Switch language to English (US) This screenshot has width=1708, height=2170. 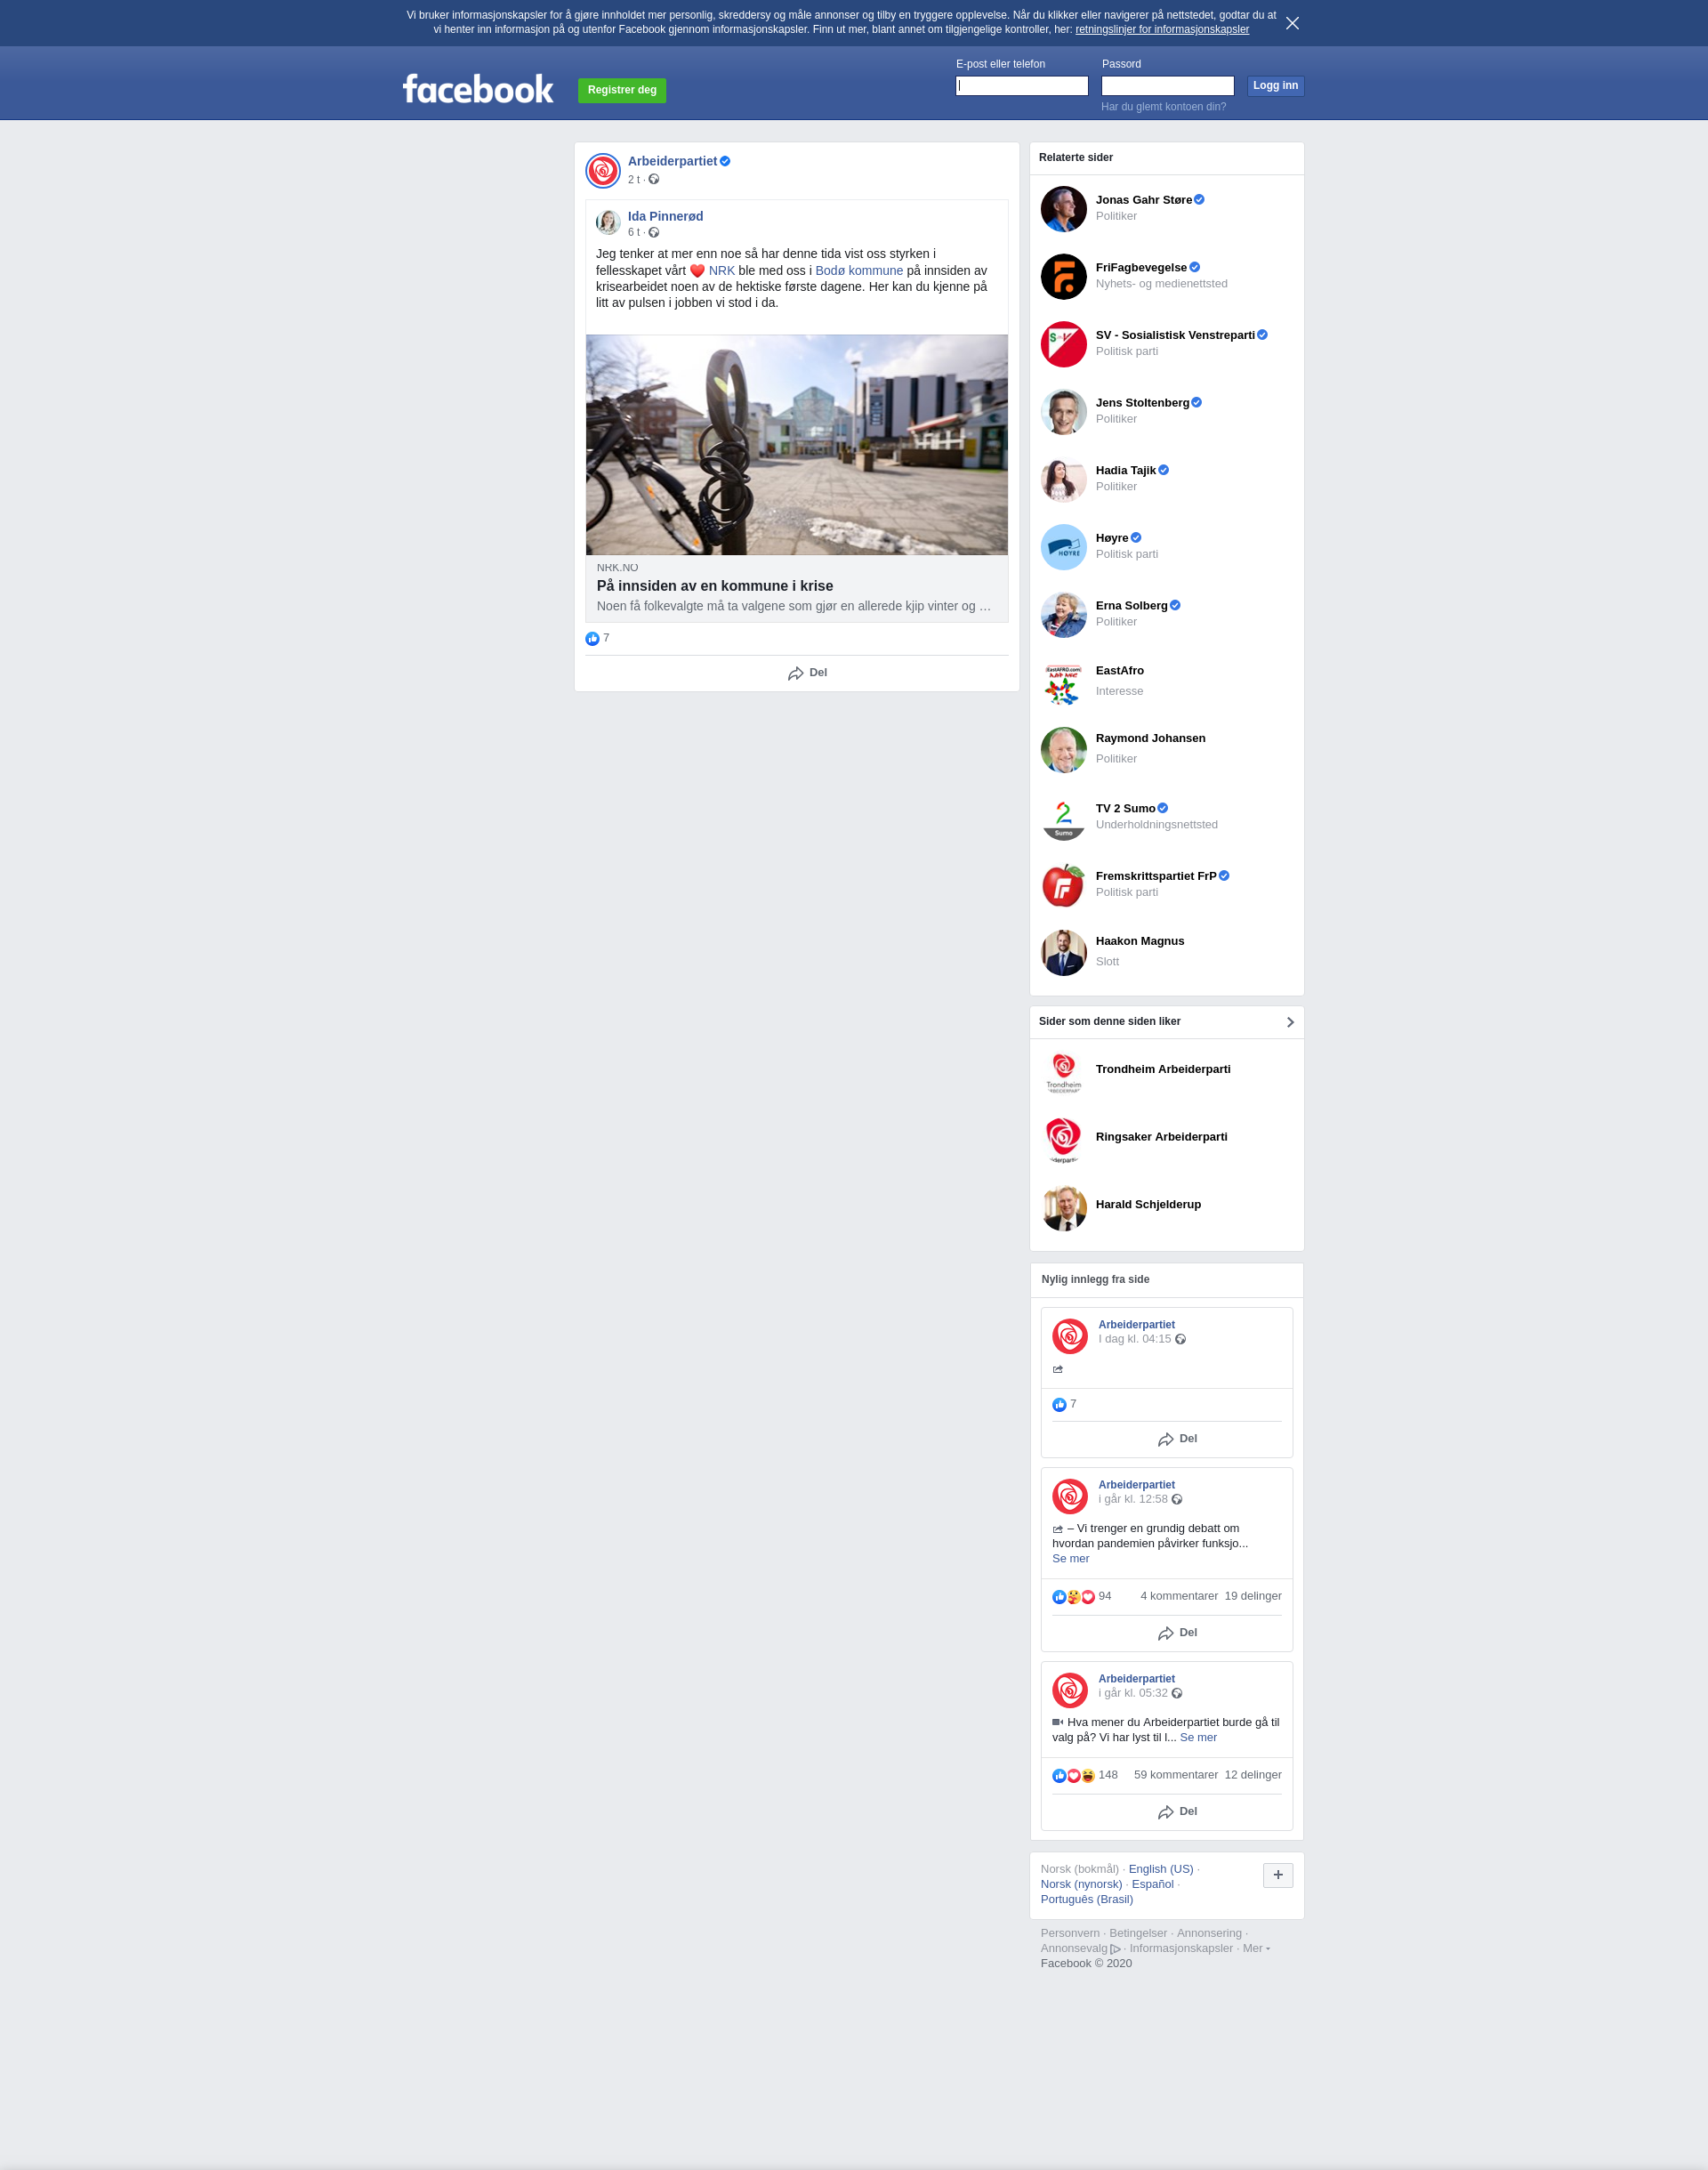click(1160, 1869)
